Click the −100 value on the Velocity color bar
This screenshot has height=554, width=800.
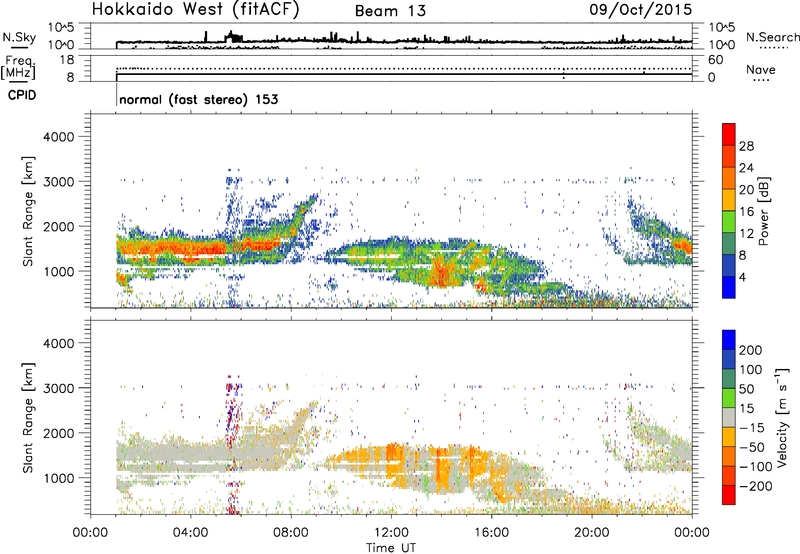tap(756, 467)
